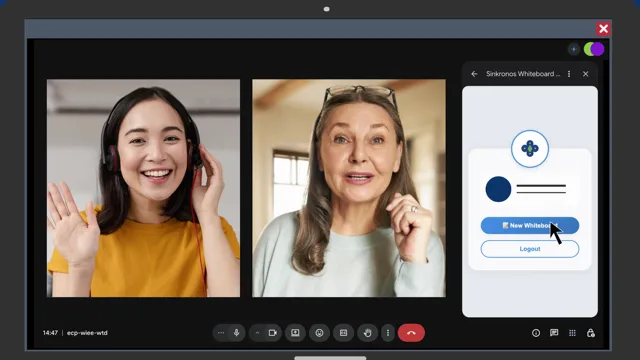Open the emoji reactions button
Screen dimensions: 640x360
tap(319, 333)
